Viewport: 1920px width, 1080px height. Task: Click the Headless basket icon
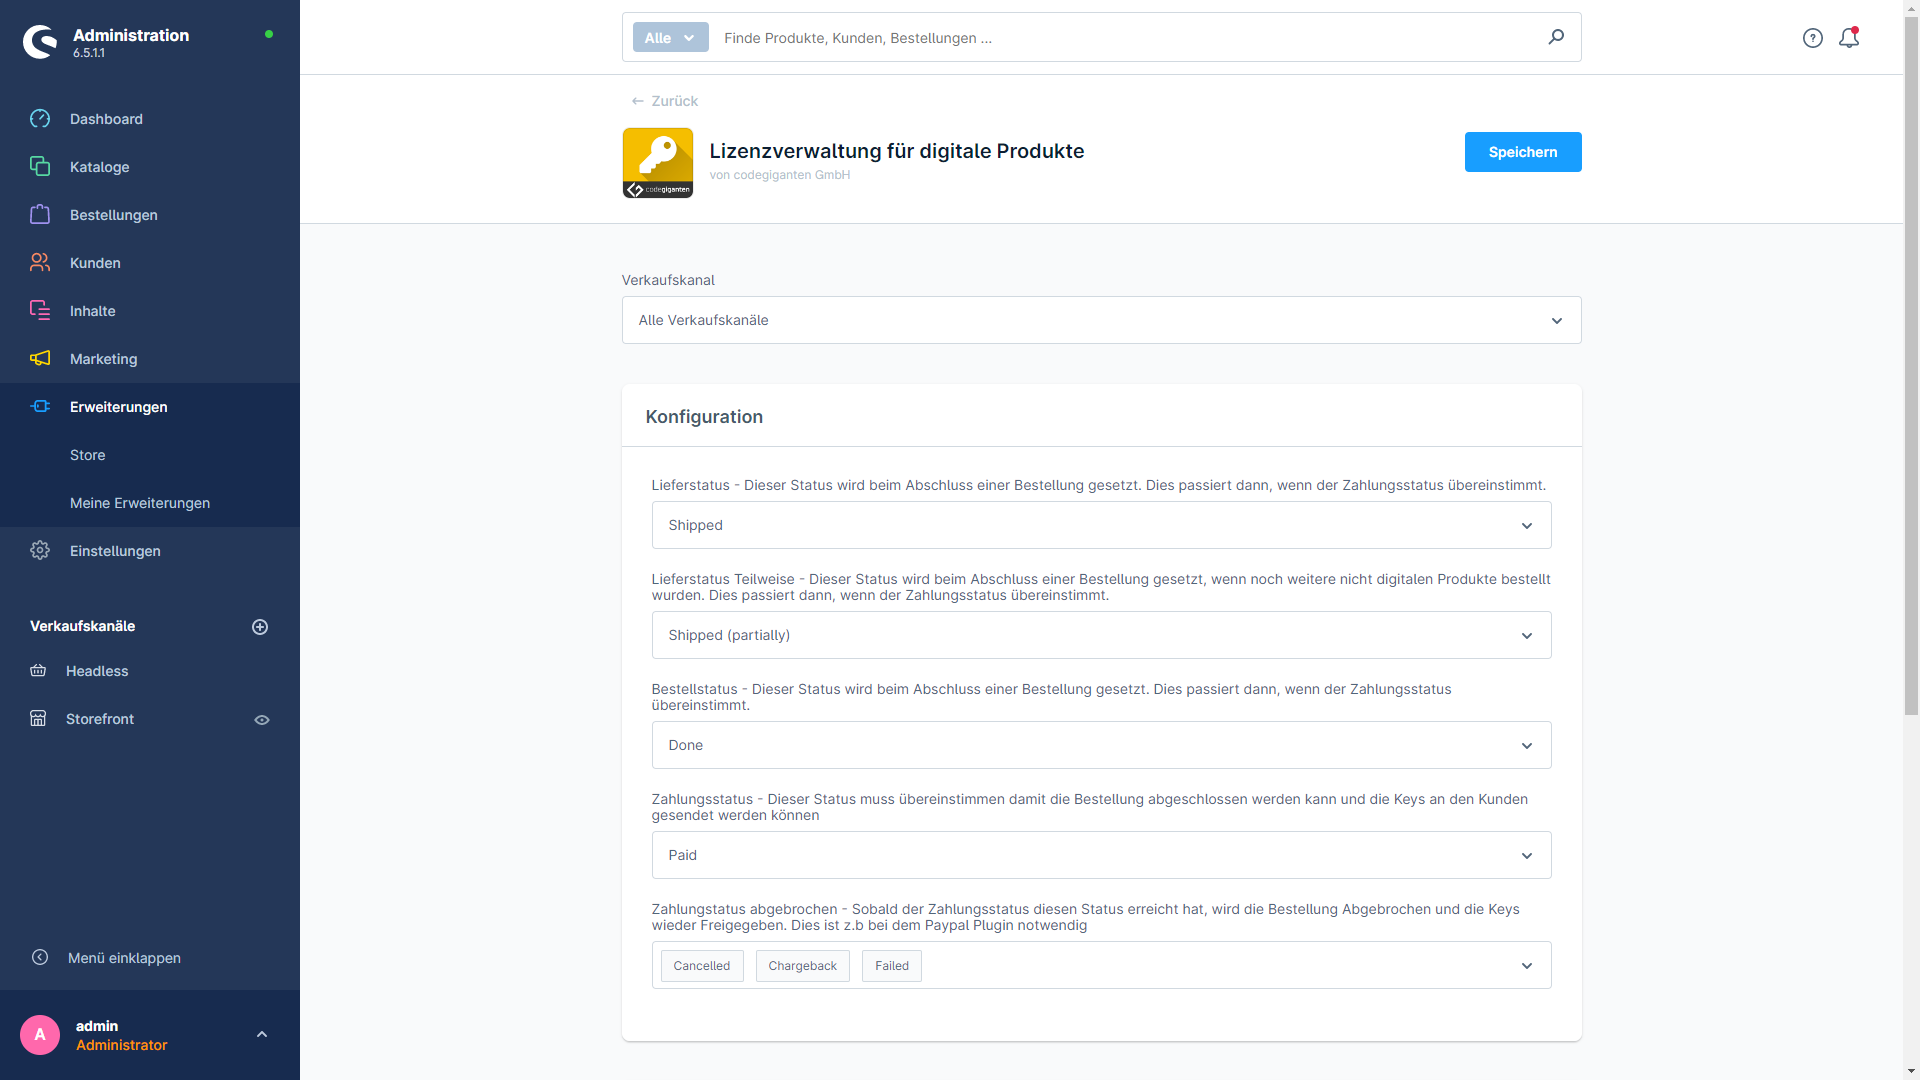(38, 671)
